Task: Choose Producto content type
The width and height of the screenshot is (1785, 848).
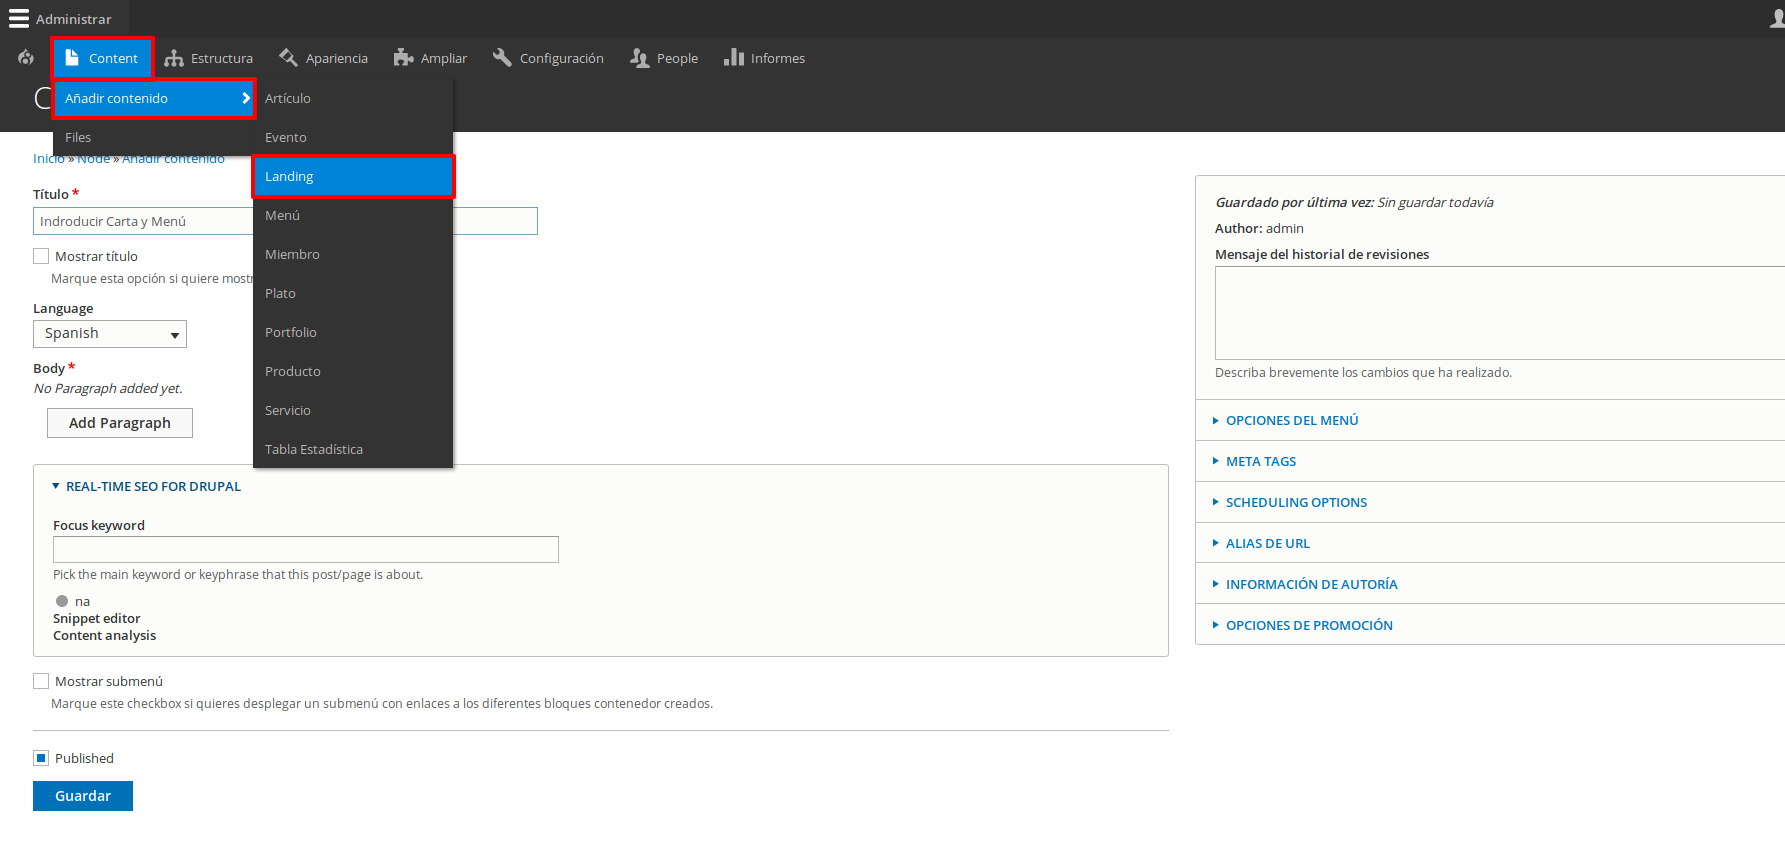Action: 353,371
